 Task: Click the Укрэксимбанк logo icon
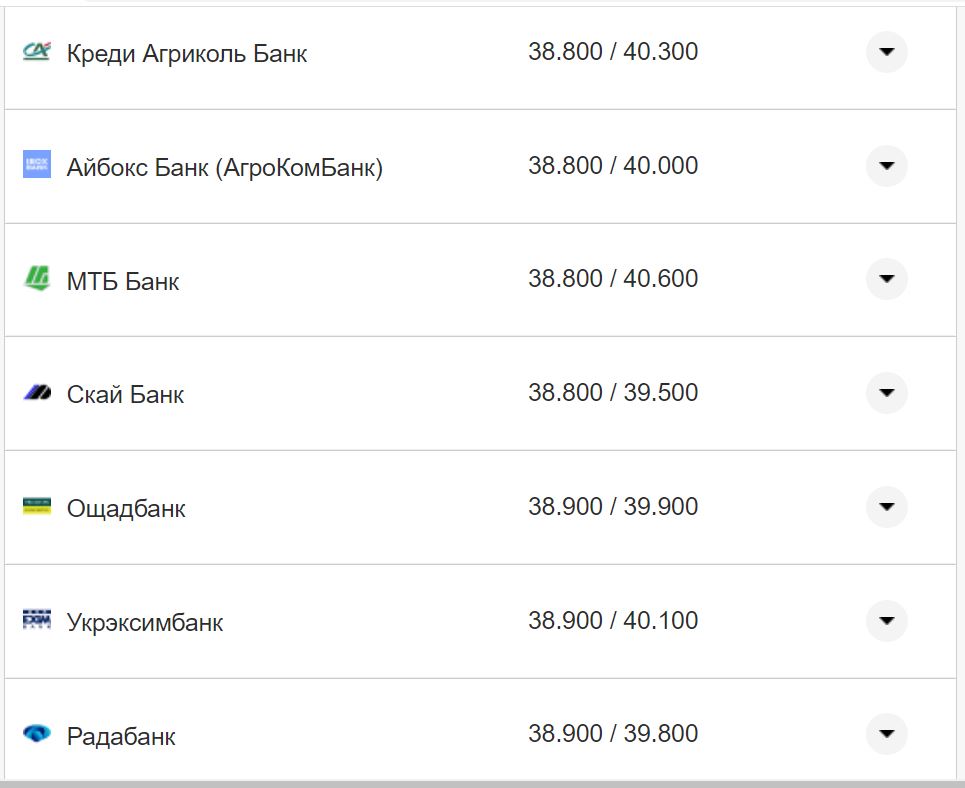36,621
